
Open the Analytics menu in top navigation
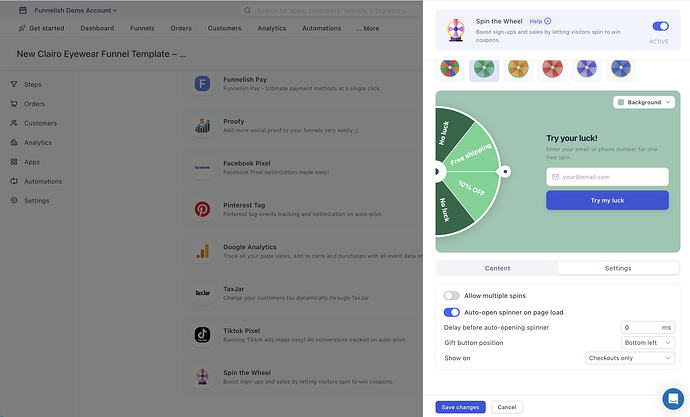click(x=272, y=28)
